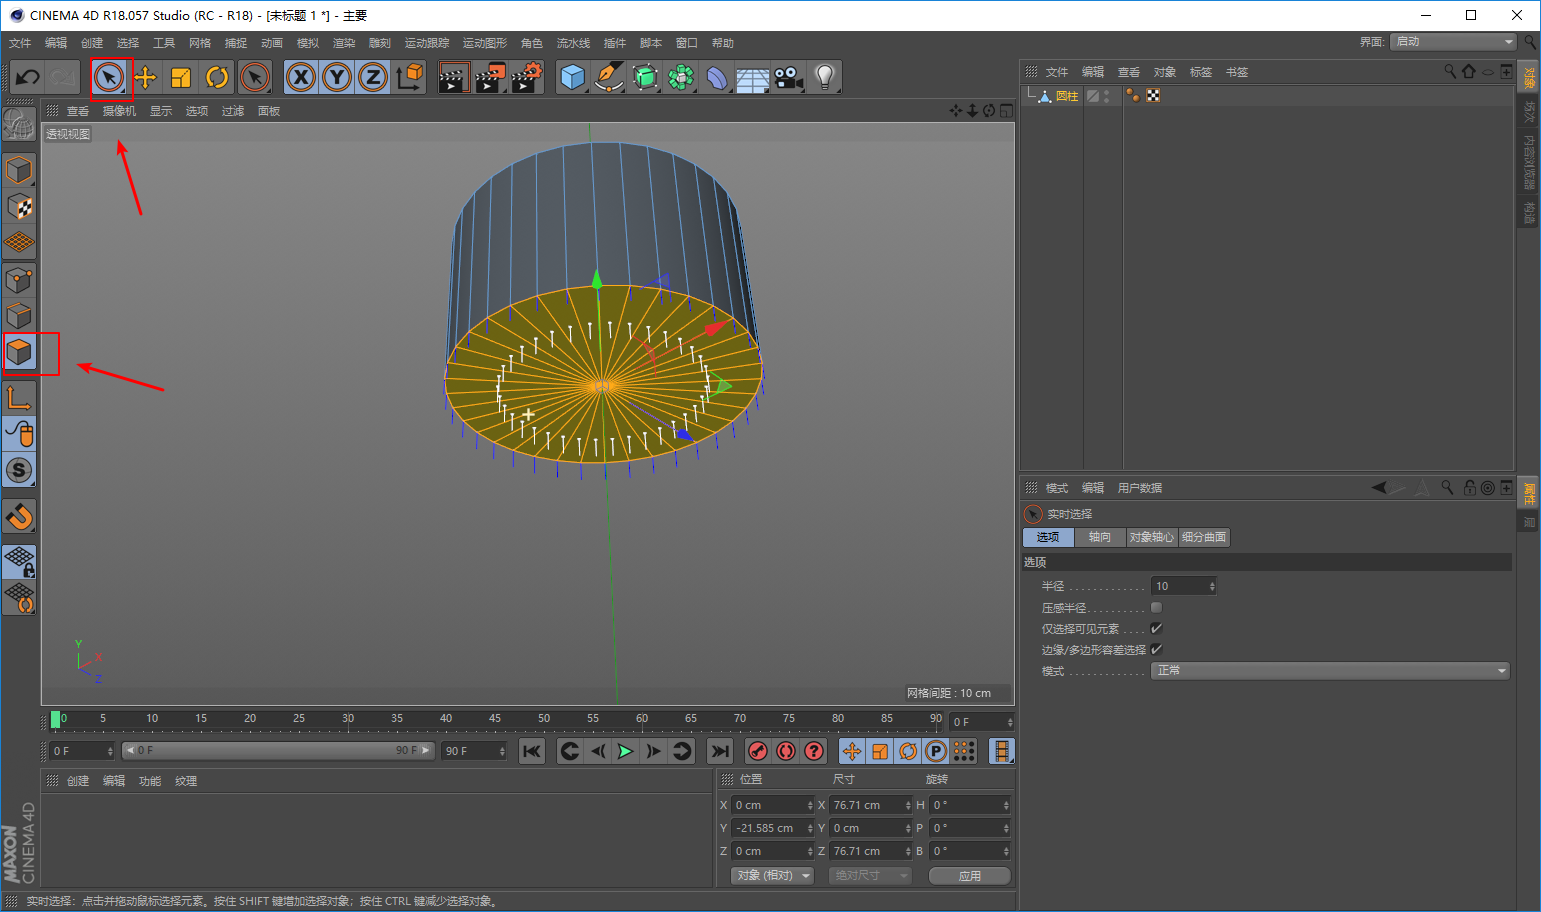1541x912 pixels.
Task: Click the blue Bend deformer icon
Action: pyautogui.click(x=717, y=77)
